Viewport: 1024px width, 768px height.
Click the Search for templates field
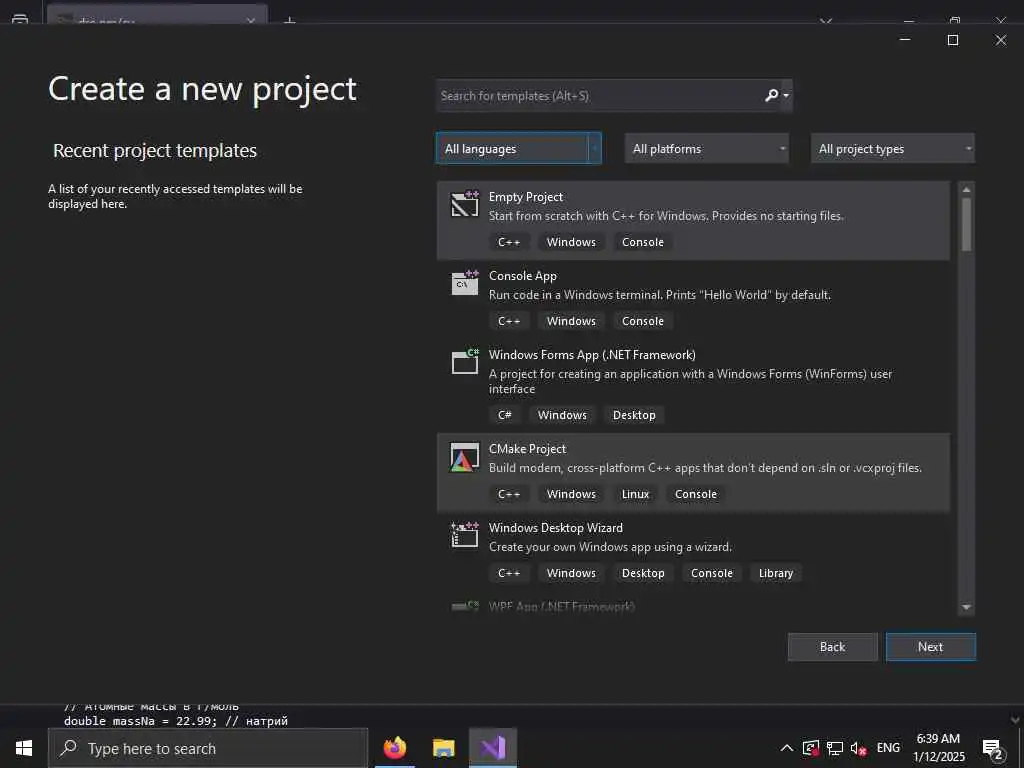[x=600, y=95]
